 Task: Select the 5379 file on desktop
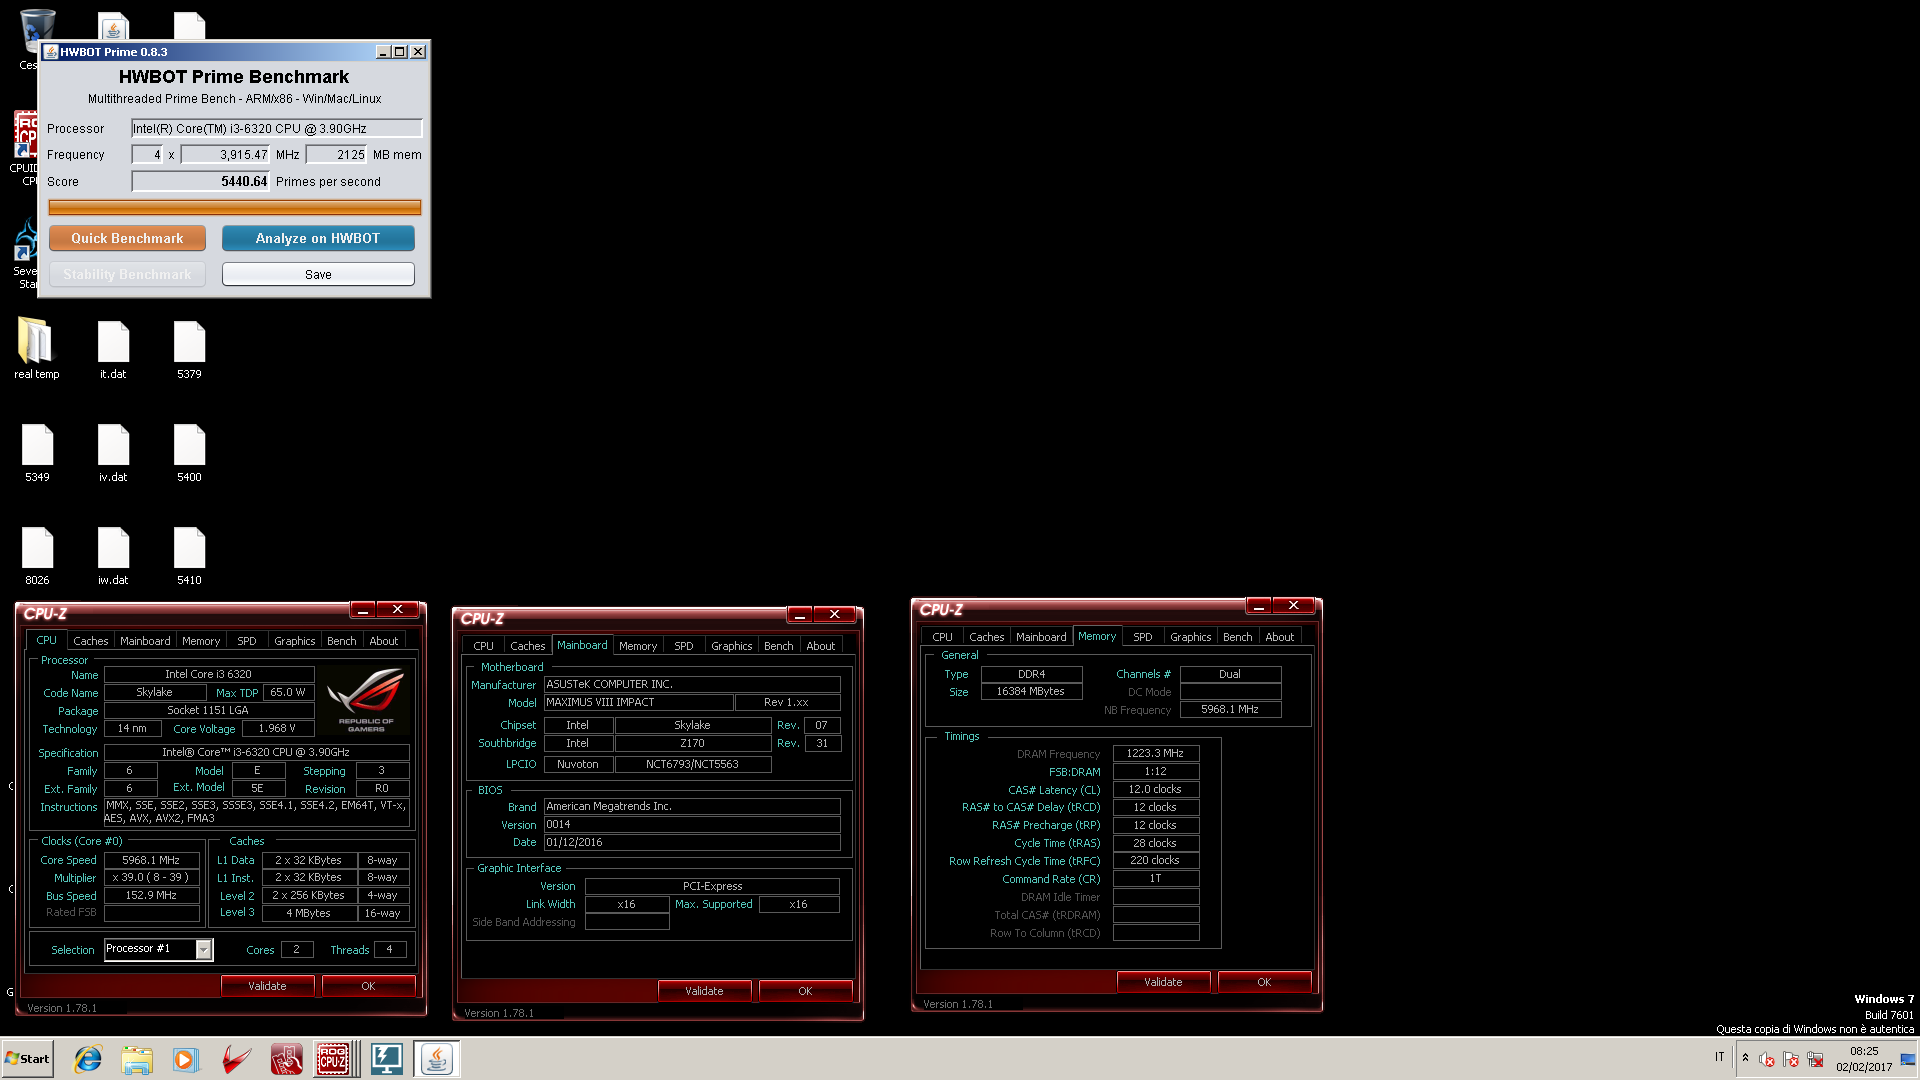[x=189, y=349]
